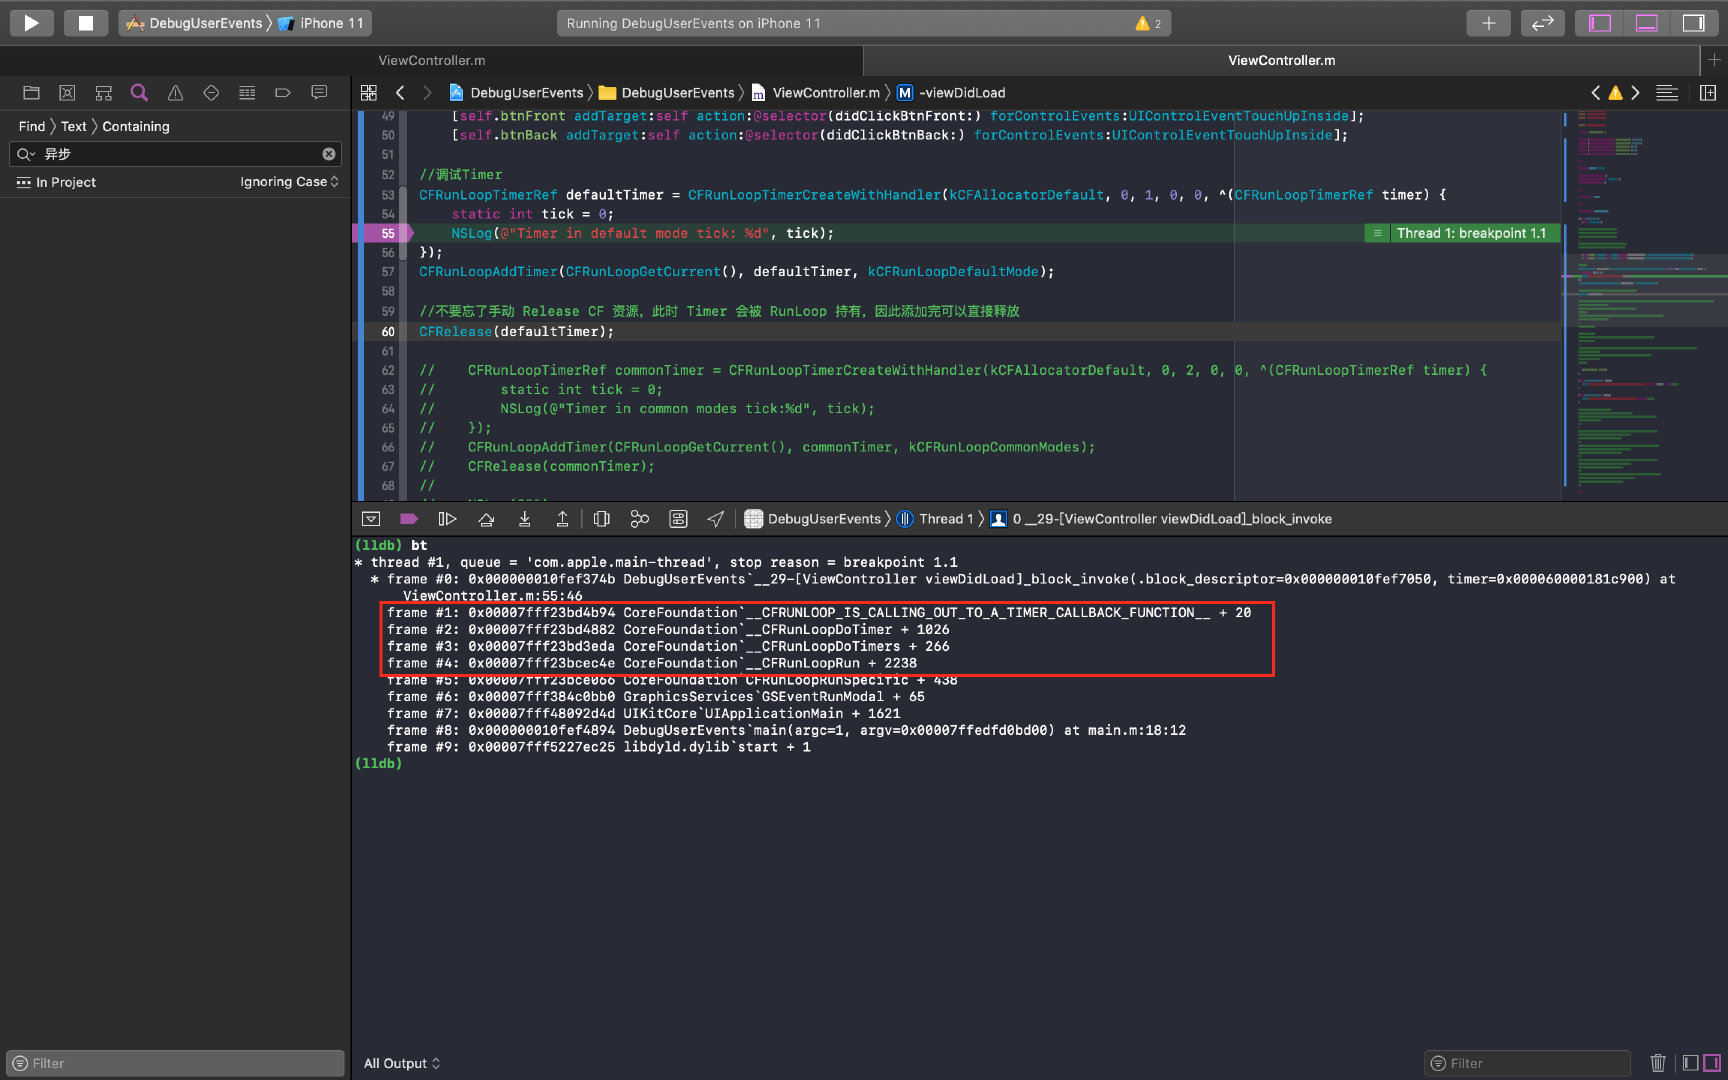
Task: Select the Find navigator magnifier icon
Action: point(139,93)
